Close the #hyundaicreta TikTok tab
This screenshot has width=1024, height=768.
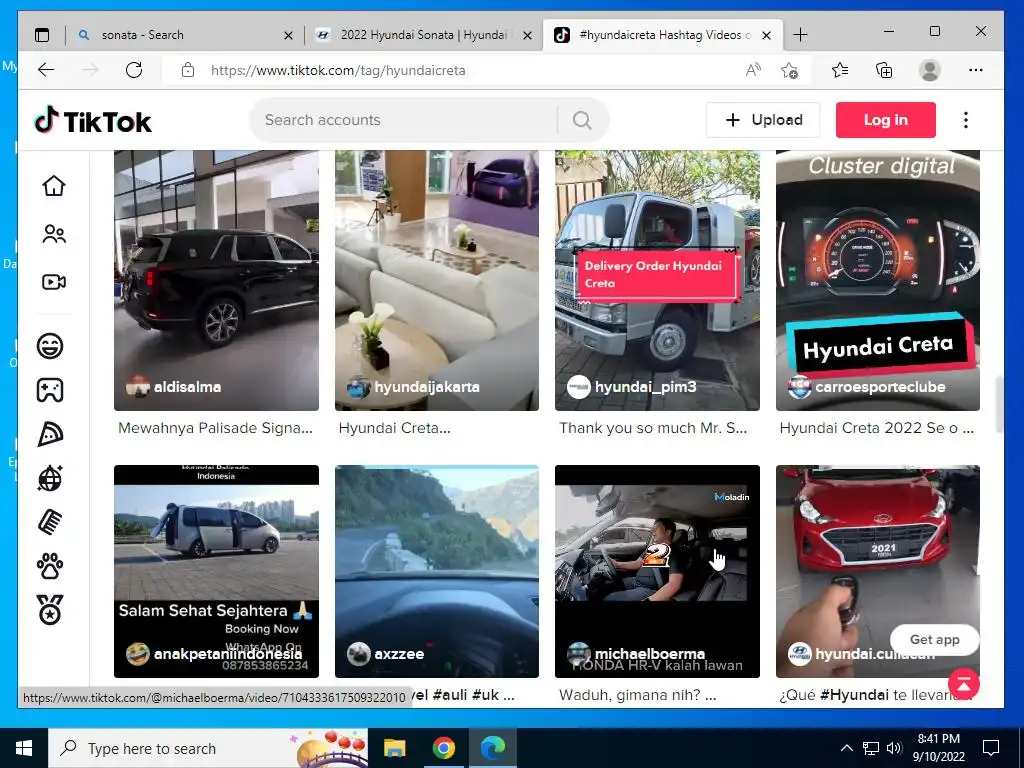[x=767, y=35]
